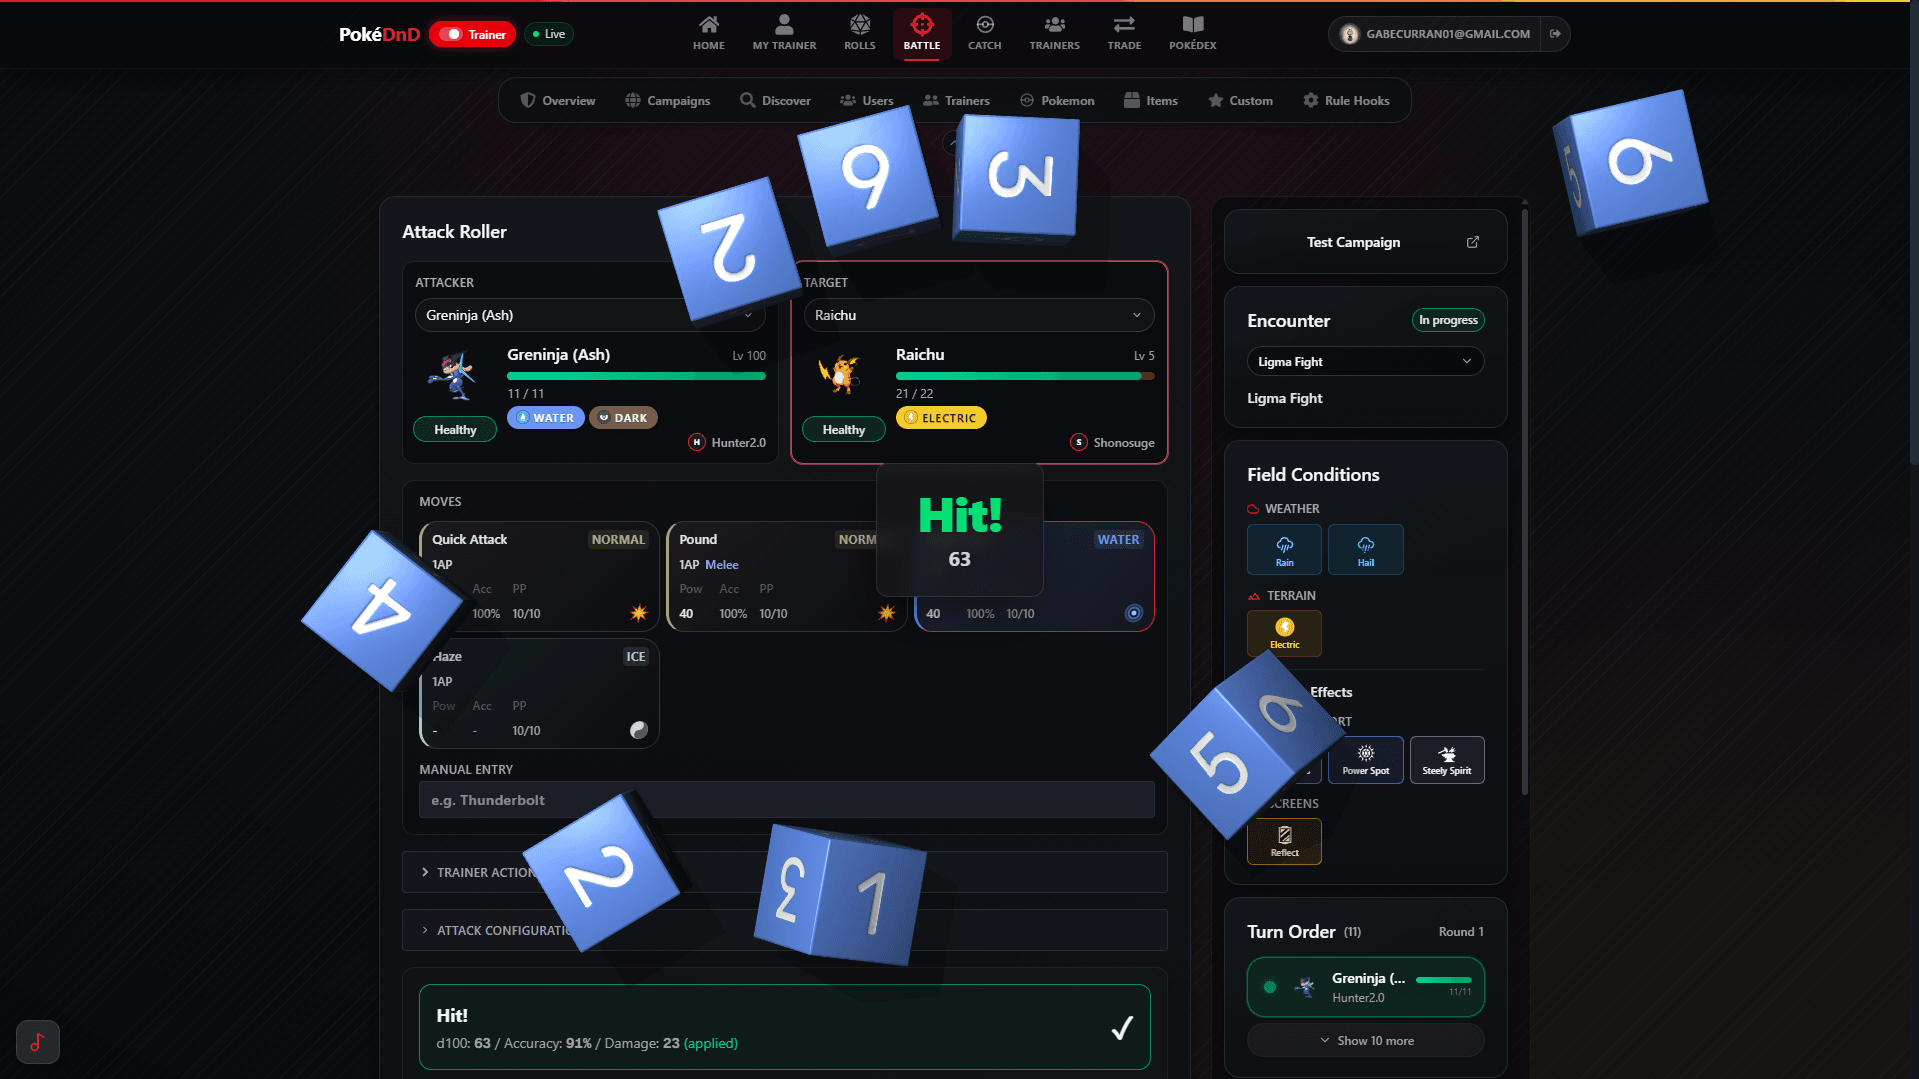Click the music note button

tap(38, 1042)
